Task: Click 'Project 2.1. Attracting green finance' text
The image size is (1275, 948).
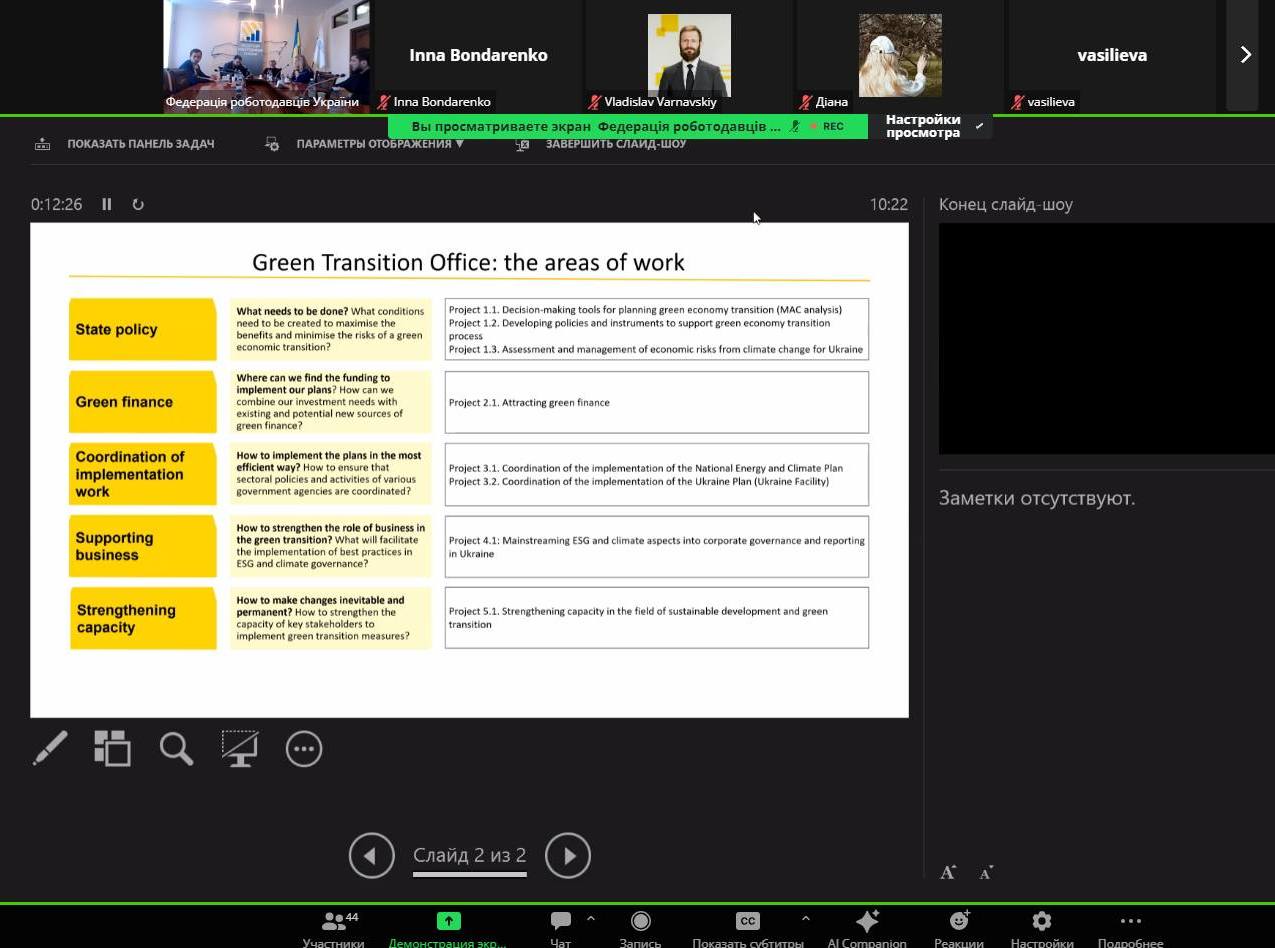Action: click(x=529, y=402)
